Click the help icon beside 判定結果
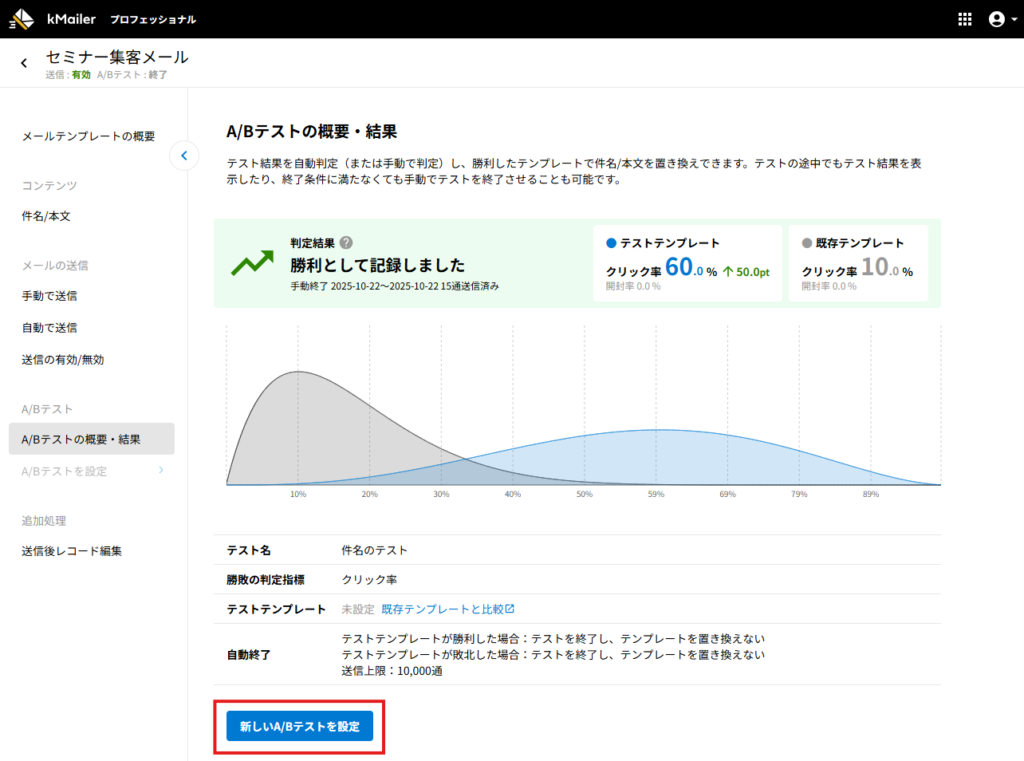1024x761 pixels. pyautogui.click(x=346, y=243)
